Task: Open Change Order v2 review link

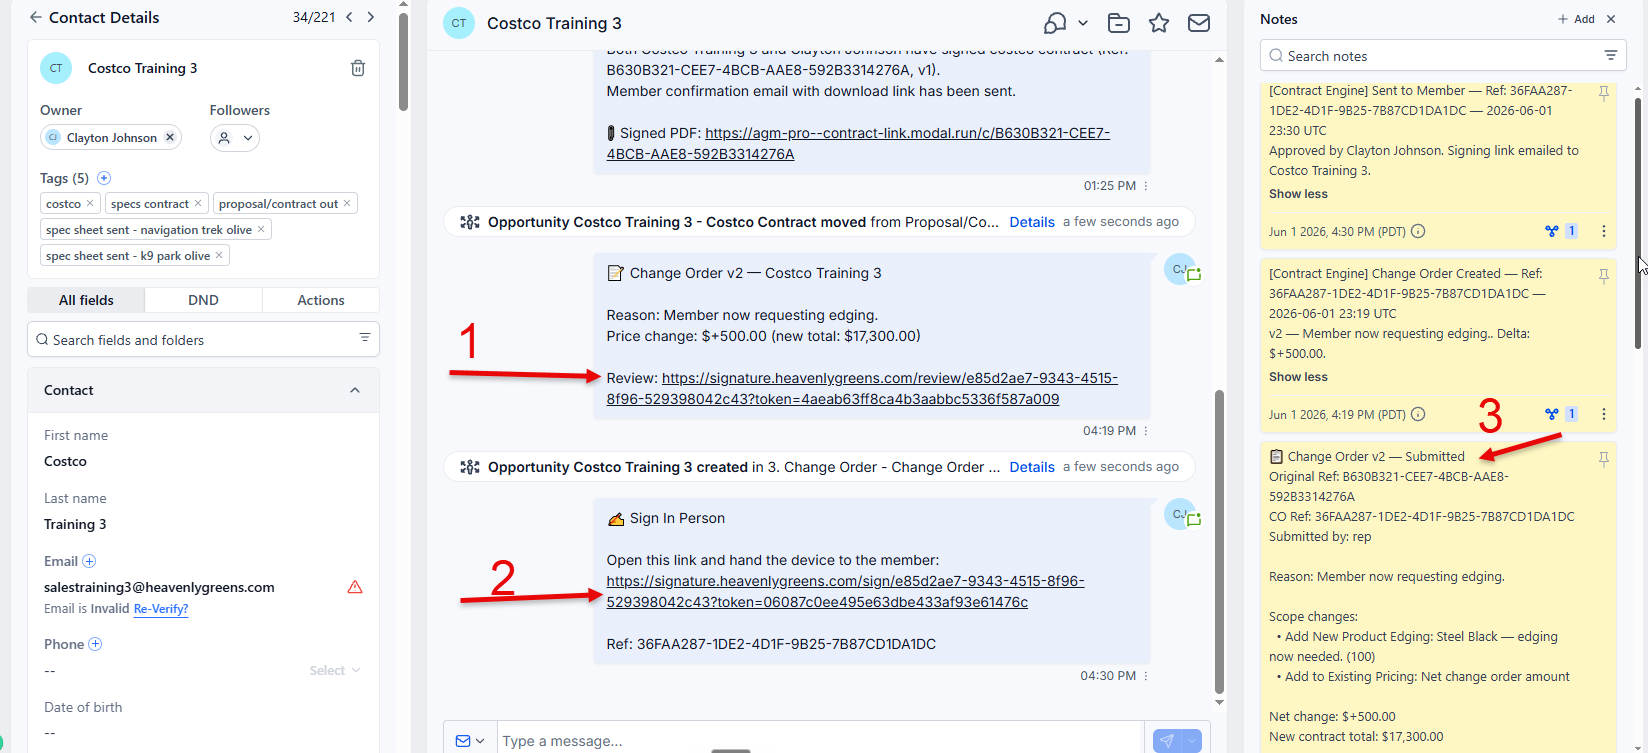Action: [x=862, y=388]
